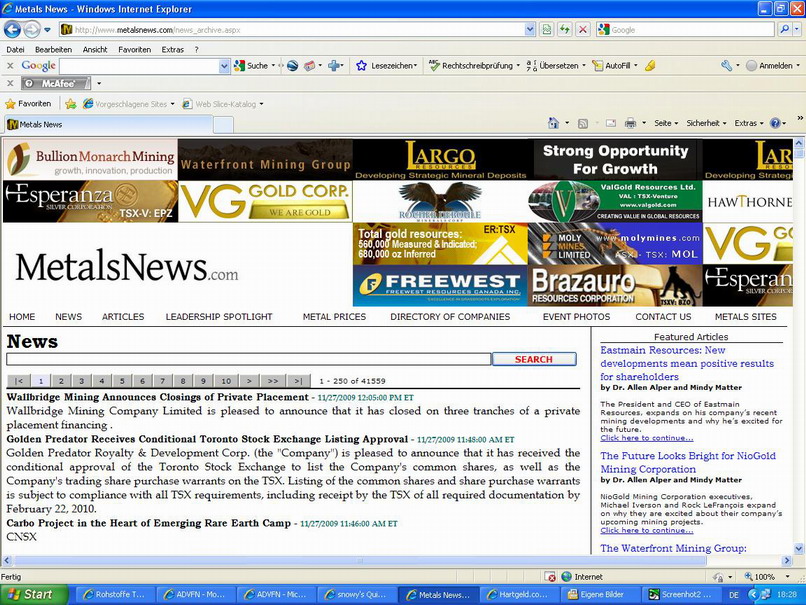Close the Google toolbar with its X

[10, 66]
